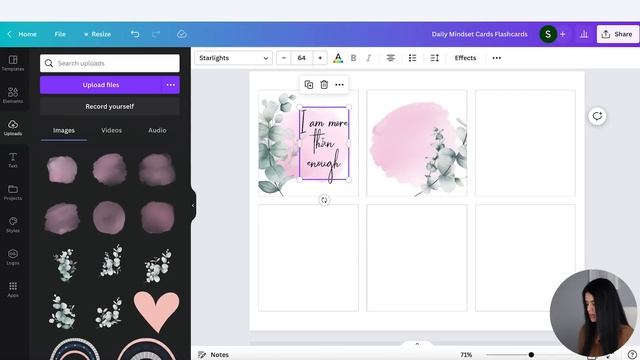The width and height of the screenshot is (640, 360).
Task: Add collaborator with plus icon
Action: pos(563,34)
